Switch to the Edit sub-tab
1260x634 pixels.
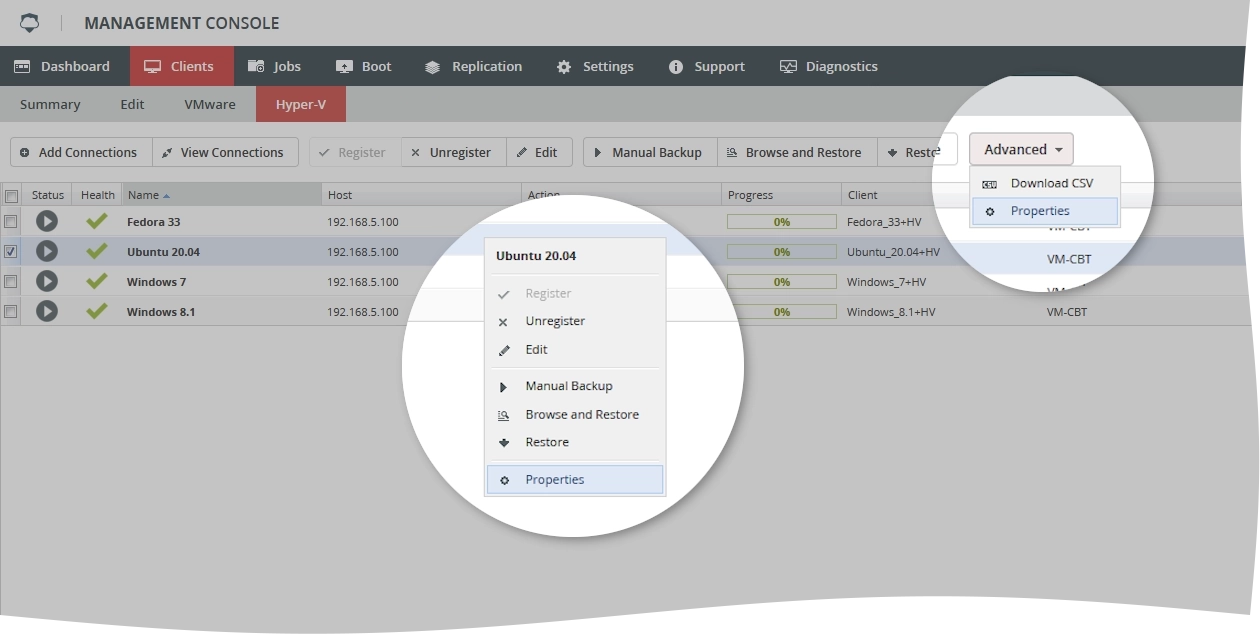click(x=132, y=104)
